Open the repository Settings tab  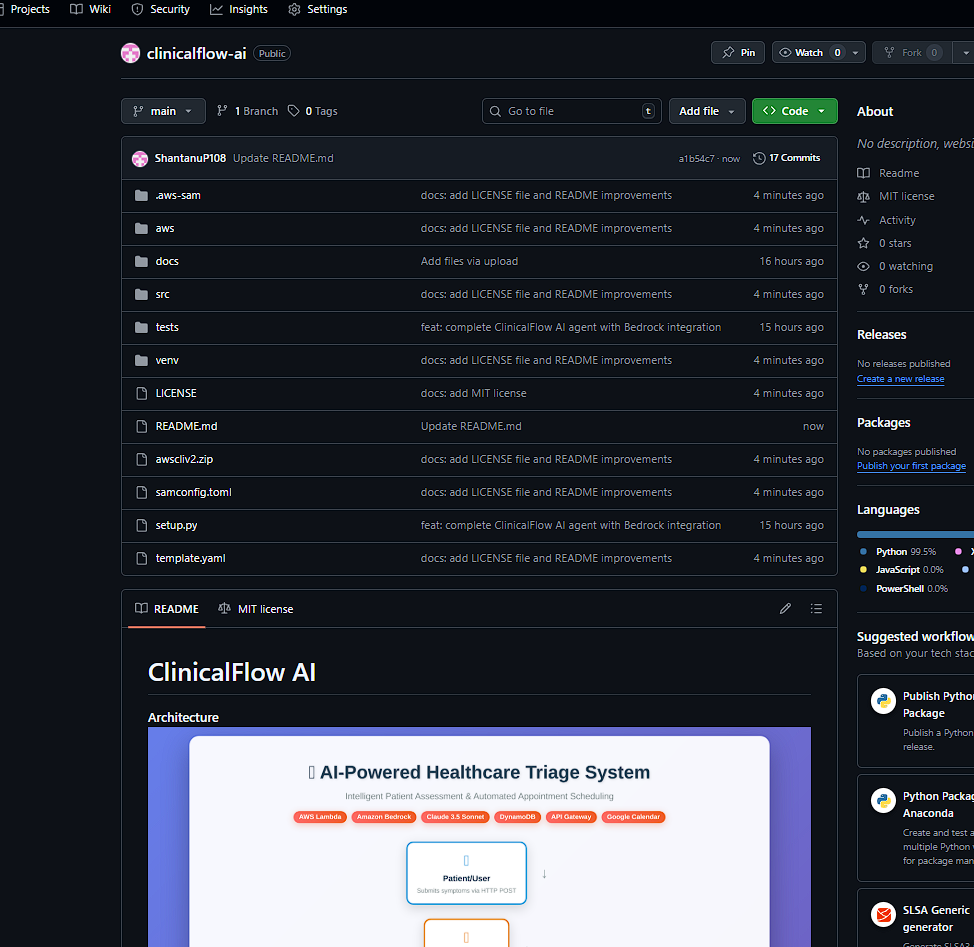pos(318,9)
